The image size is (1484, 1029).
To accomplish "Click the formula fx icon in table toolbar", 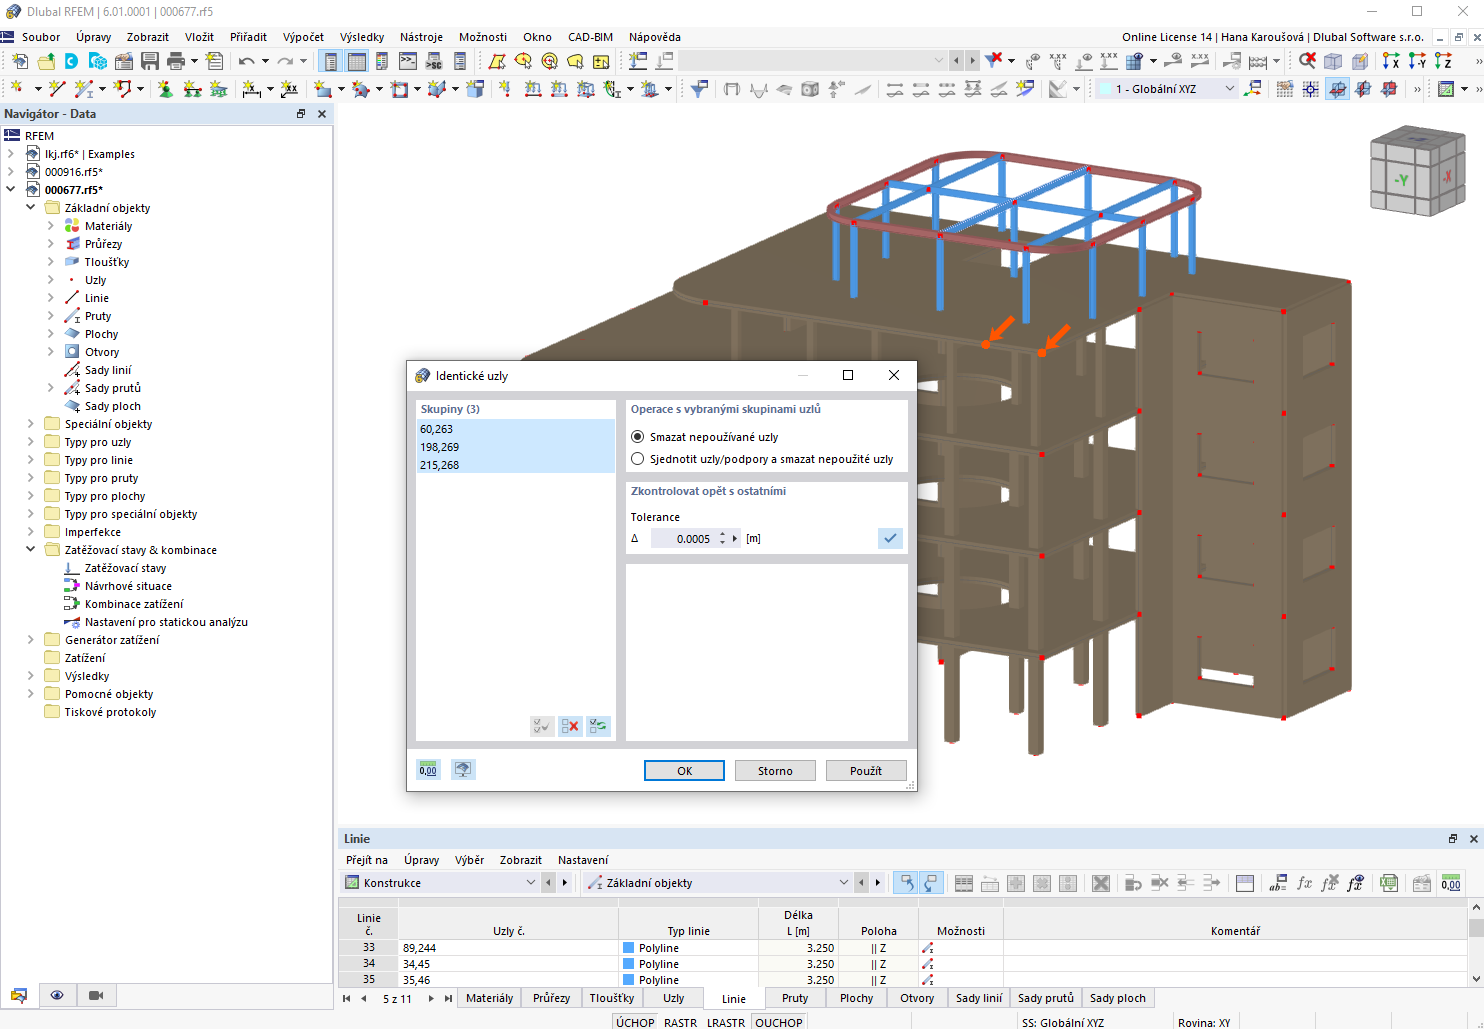I will click(x=1304, y=883).
